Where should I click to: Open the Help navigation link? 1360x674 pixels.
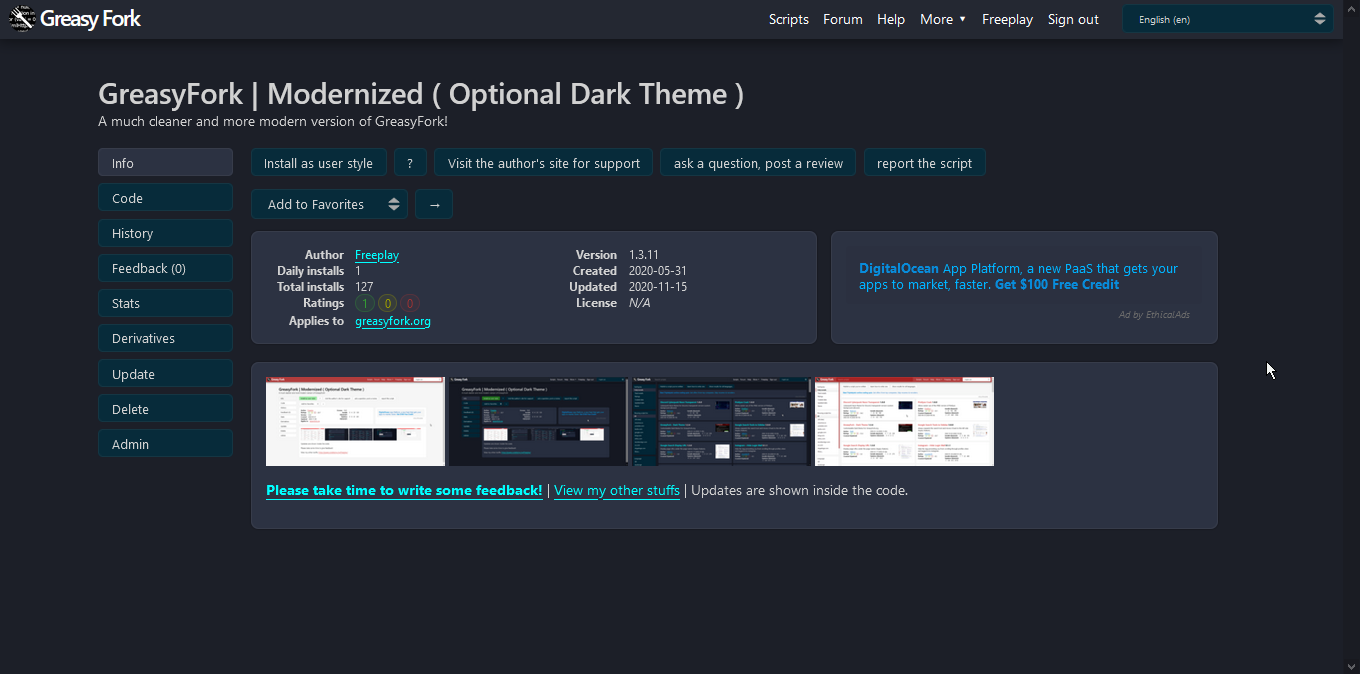click(891, 19)
